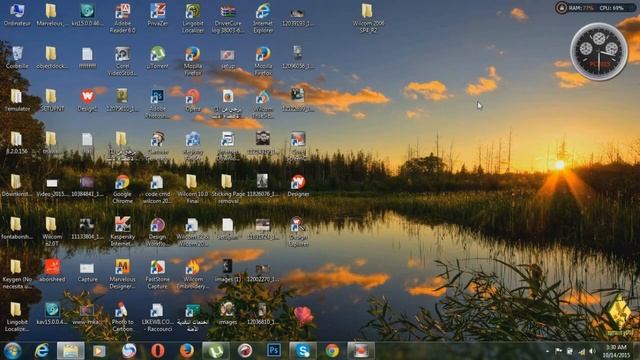Open the Lingobit Localizer shortcut

click(x=192, y=18)
